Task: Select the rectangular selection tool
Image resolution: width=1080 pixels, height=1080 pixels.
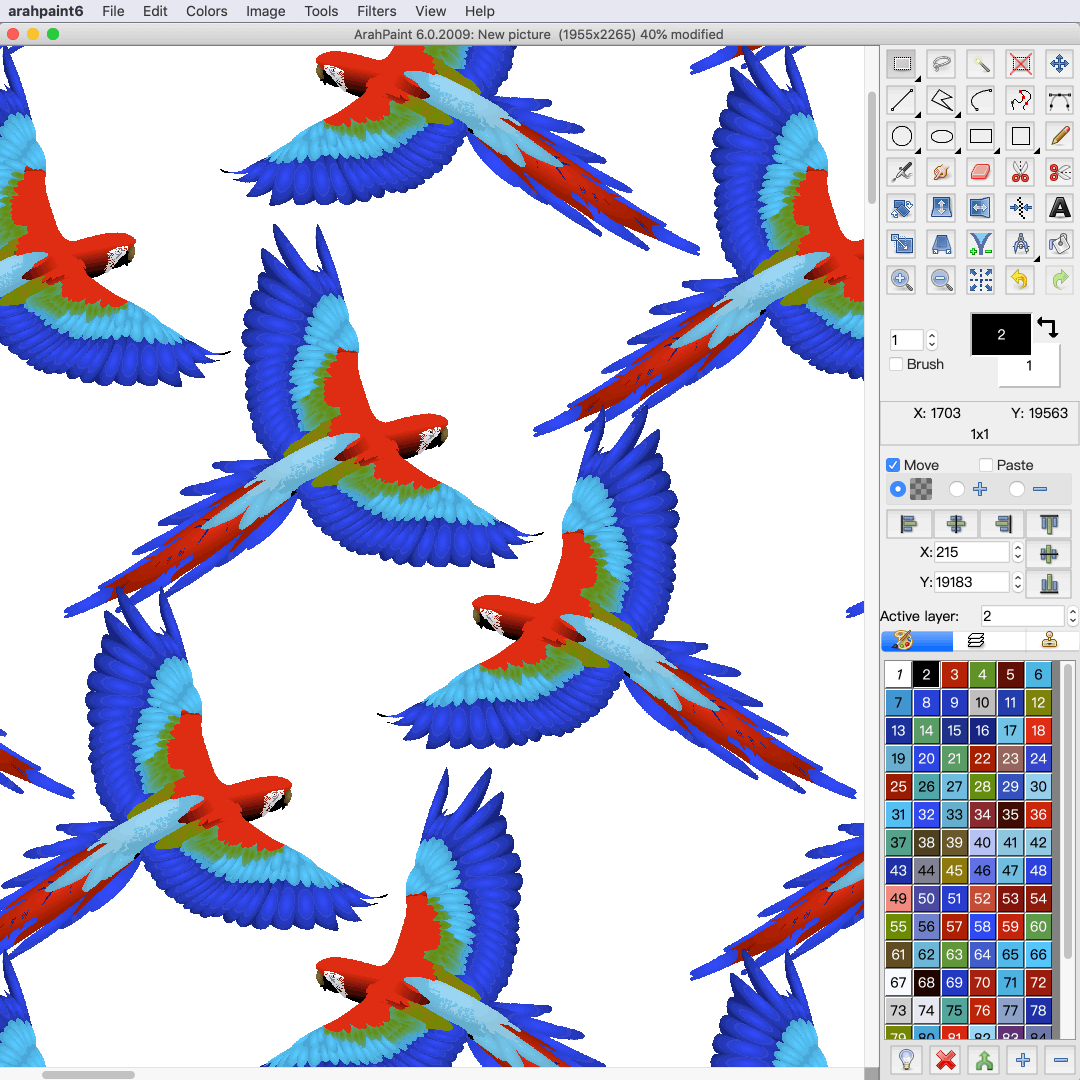Action: (x=902, y=64)
